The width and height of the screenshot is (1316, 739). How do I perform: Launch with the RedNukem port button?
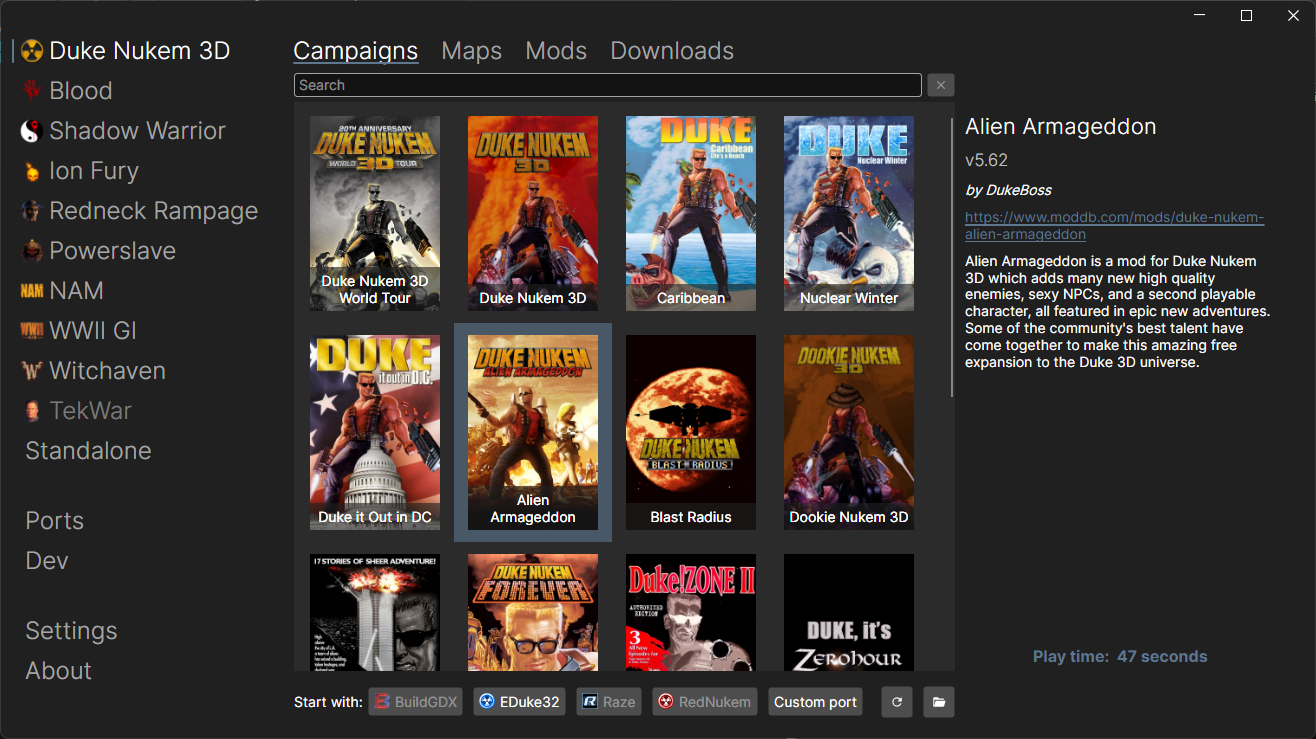(704, 702)
